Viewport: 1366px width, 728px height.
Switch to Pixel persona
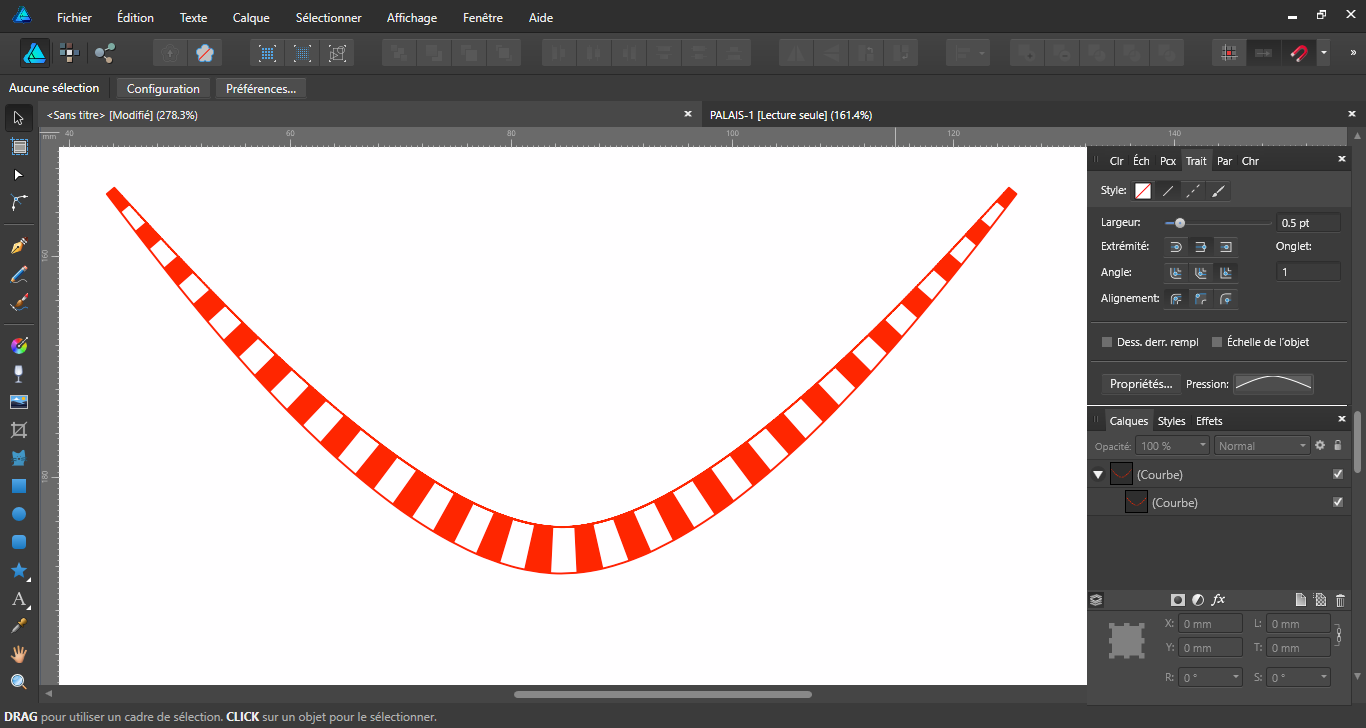tap(69, 52)
